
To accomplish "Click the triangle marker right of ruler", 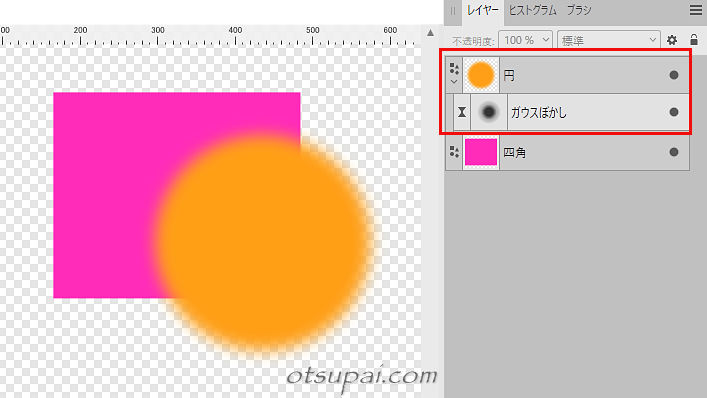I will [430, 32].
